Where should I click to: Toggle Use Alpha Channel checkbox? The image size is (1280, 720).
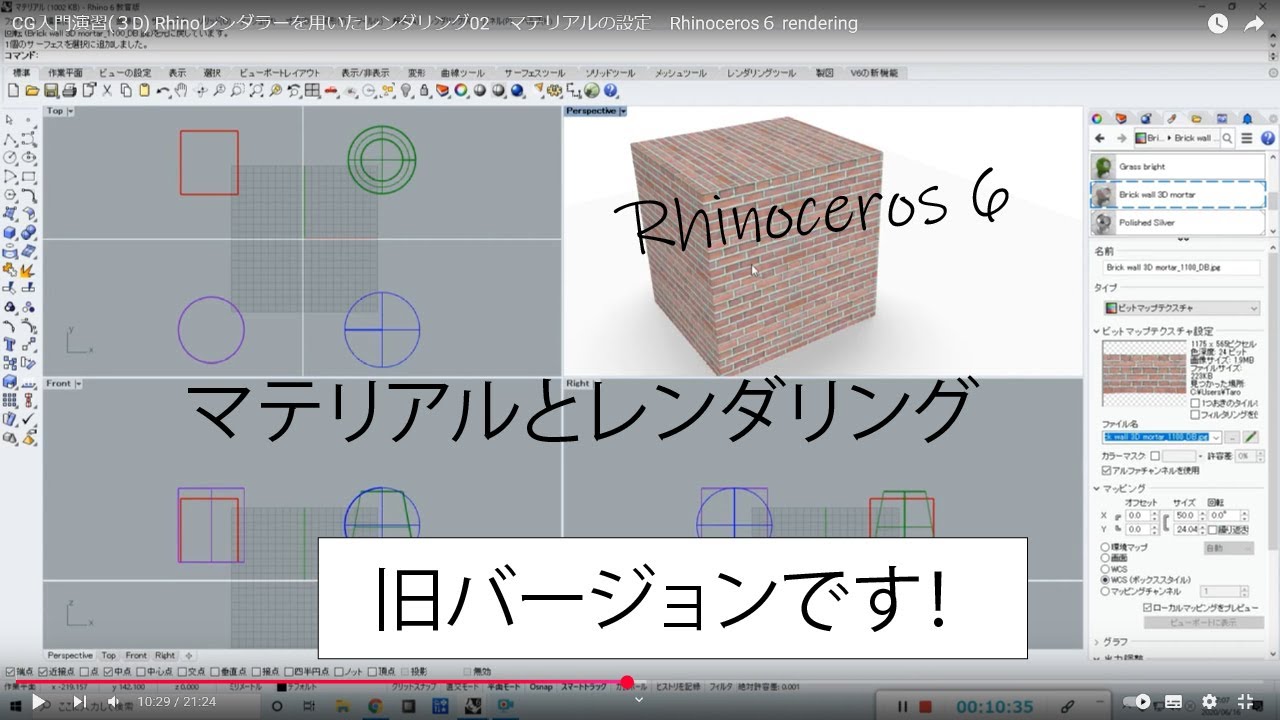tap(1106, 470)
